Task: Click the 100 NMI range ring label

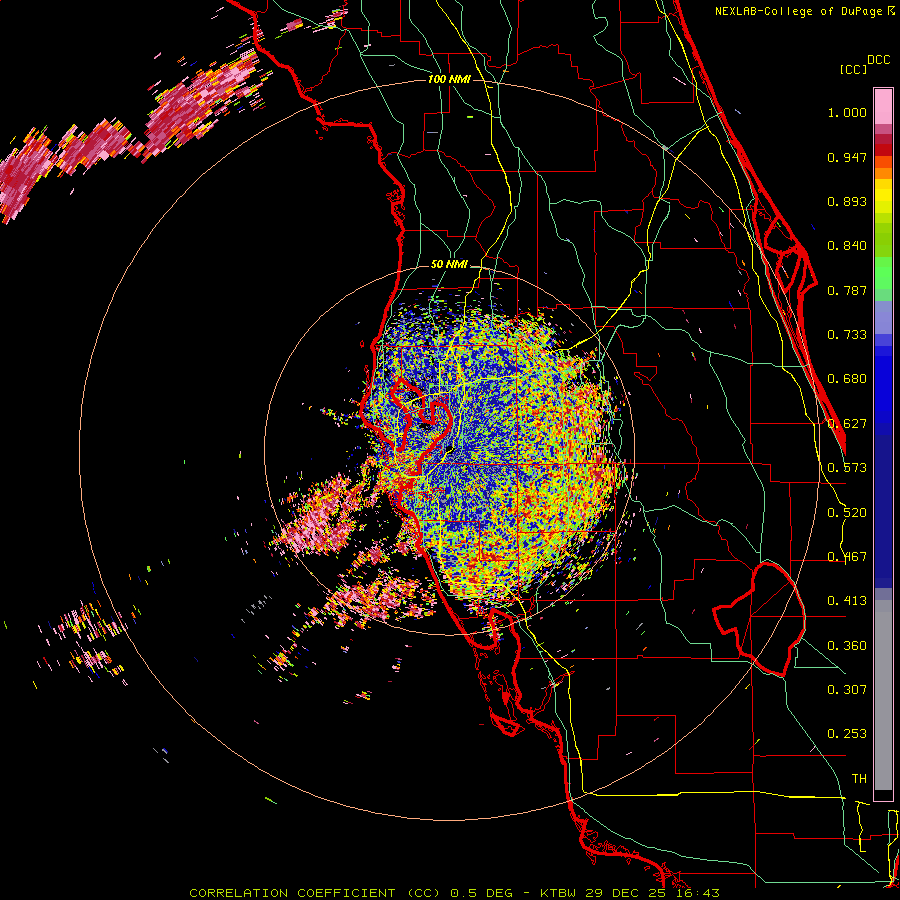Action: click(449, 79)
